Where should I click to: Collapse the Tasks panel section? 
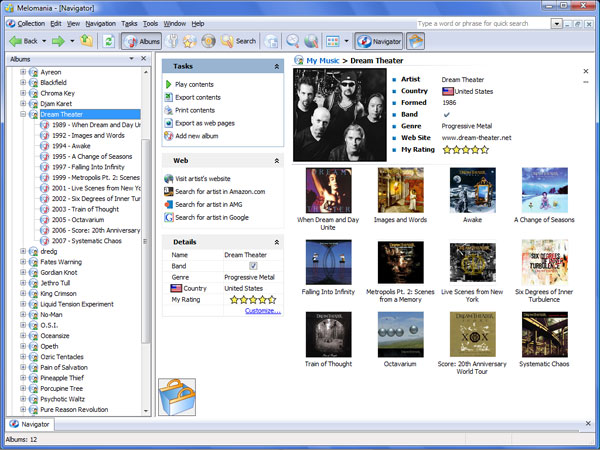[276, 66]
